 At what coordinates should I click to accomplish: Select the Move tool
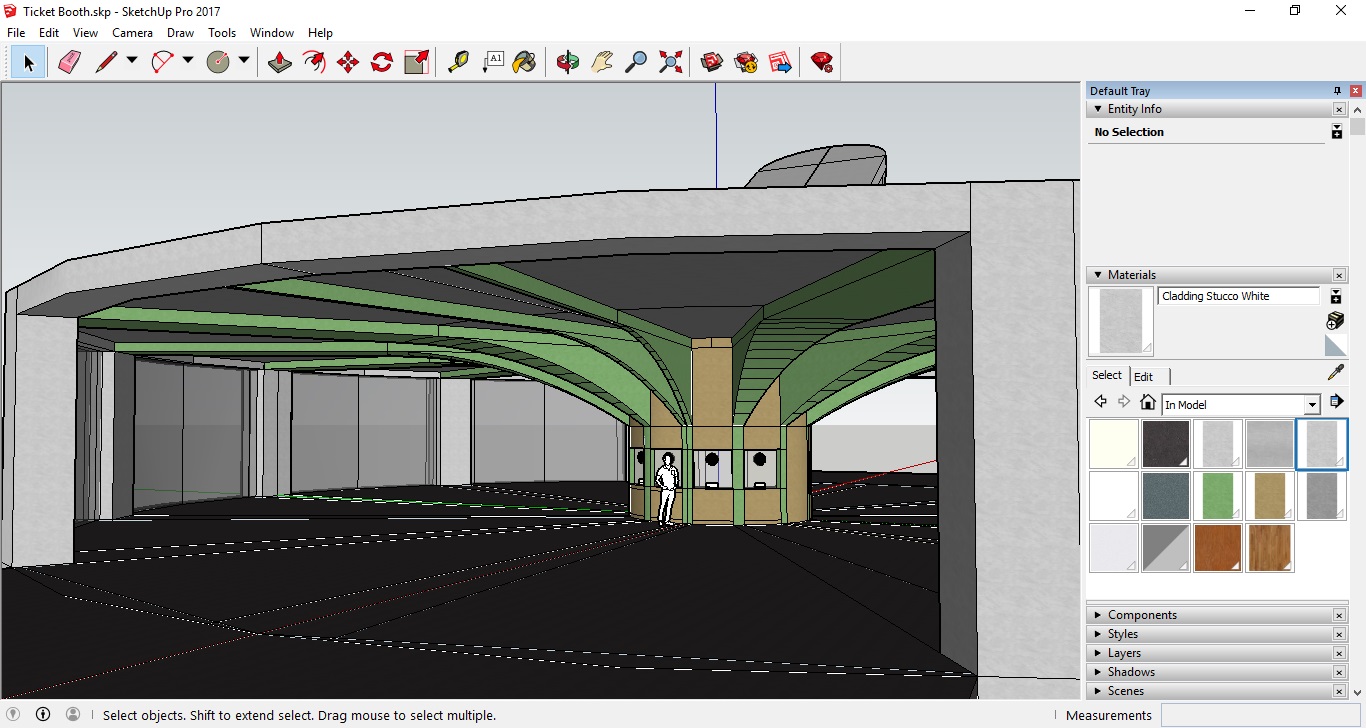pos(348,62)
